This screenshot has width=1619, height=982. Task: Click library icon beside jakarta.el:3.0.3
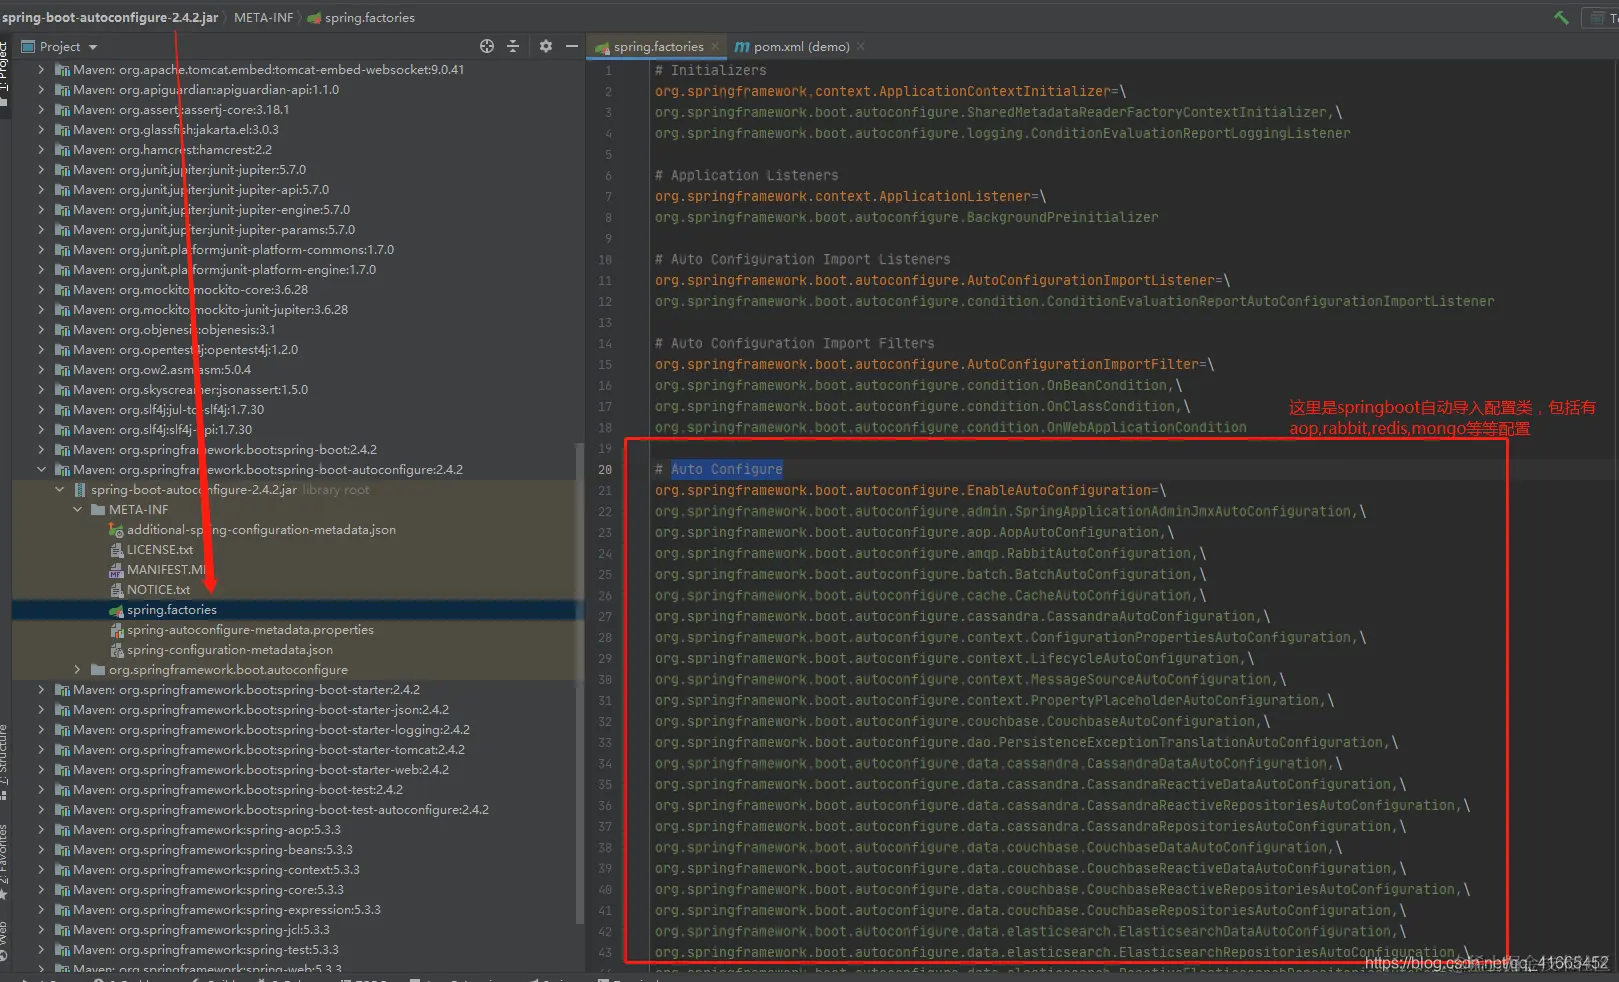62,130
